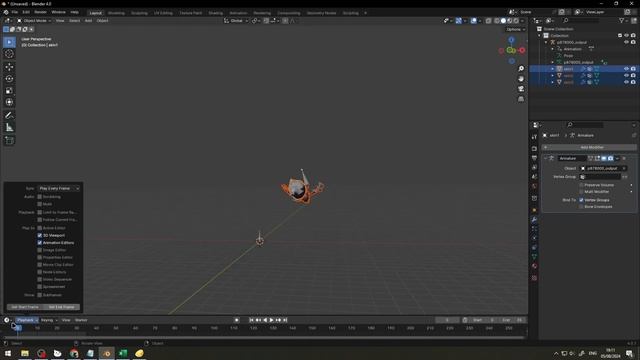640x360 pixels.
Task: Select the Cursor tool in the viewport toolbar
Action: pyautogui.click(x=9, y=54)
